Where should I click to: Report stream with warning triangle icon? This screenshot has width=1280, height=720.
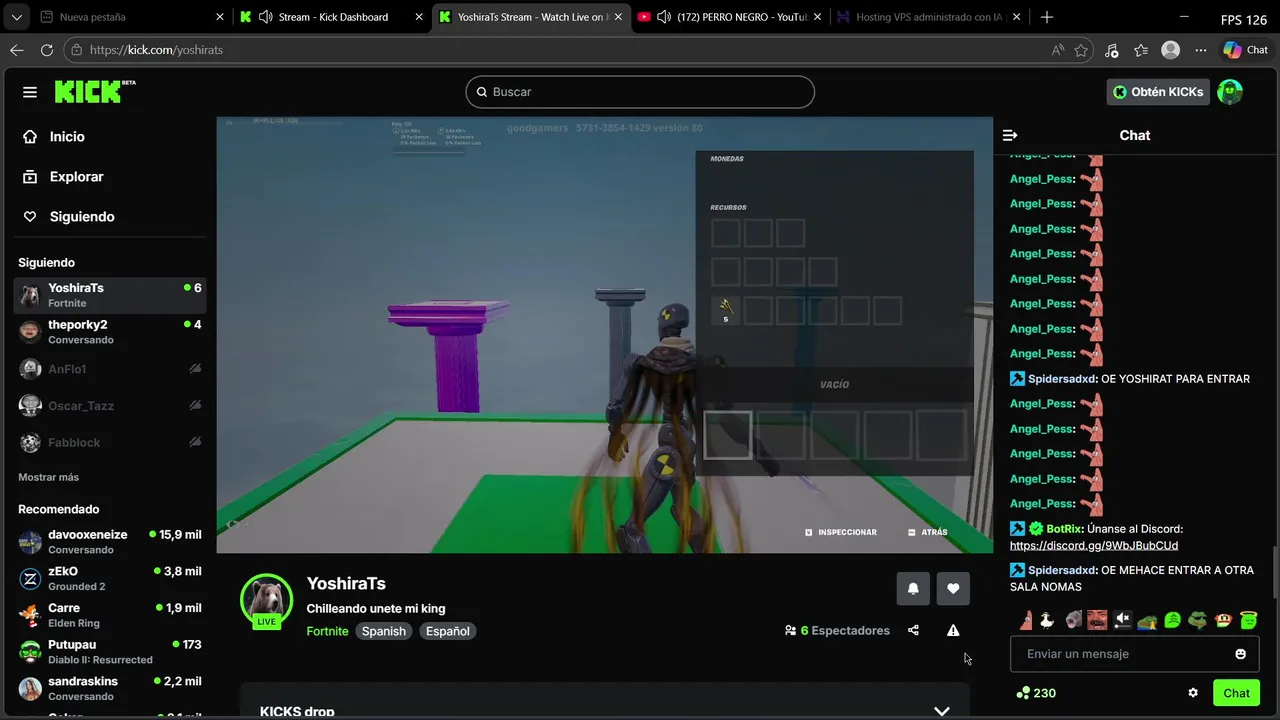(953, 630)
